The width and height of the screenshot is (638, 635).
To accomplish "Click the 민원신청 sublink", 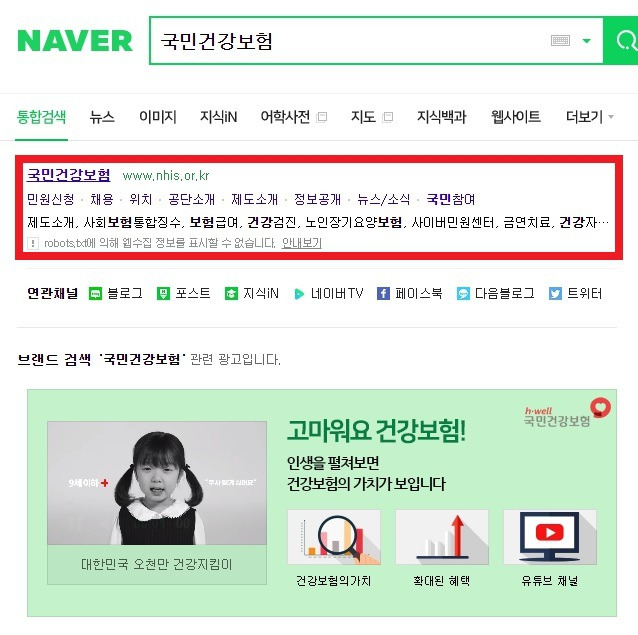I will 50,199.
